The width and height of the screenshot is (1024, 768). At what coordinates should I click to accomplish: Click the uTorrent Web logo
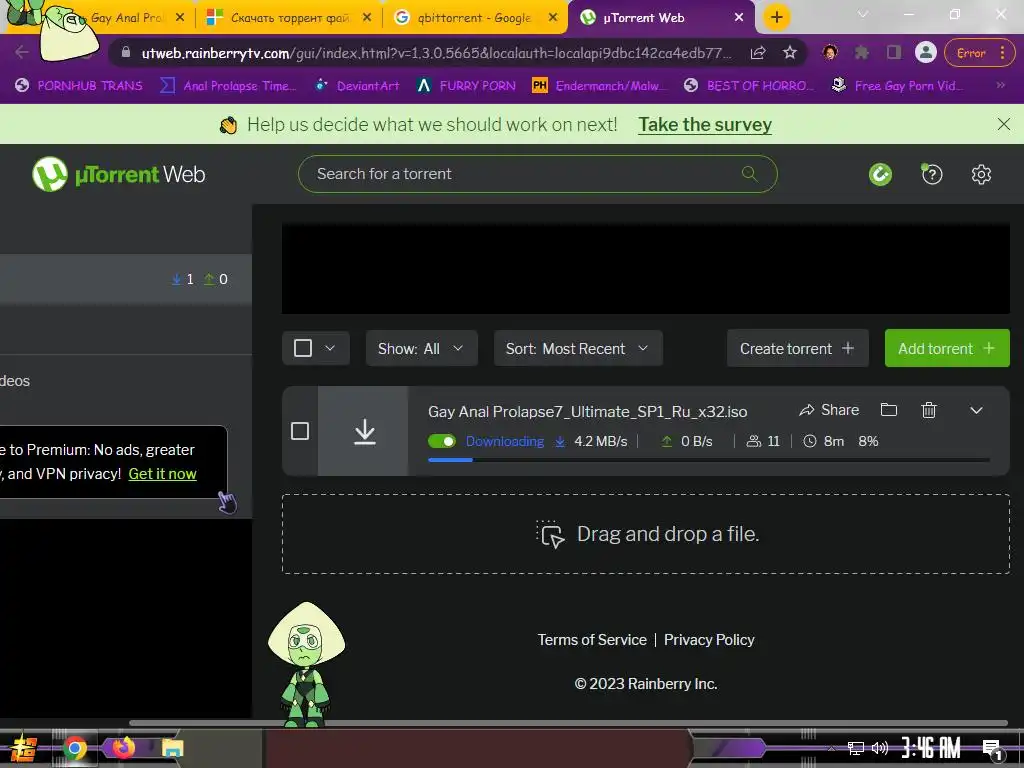click(119, 174)
